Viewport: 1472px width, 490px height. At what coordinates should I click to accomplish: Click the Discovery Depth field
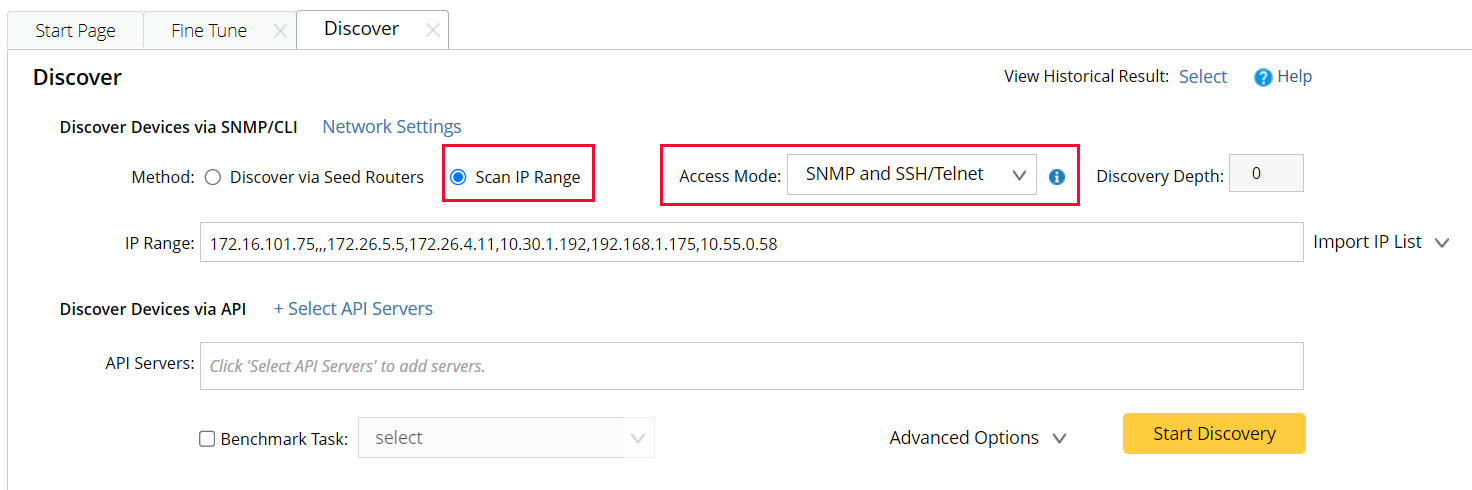1265,174
